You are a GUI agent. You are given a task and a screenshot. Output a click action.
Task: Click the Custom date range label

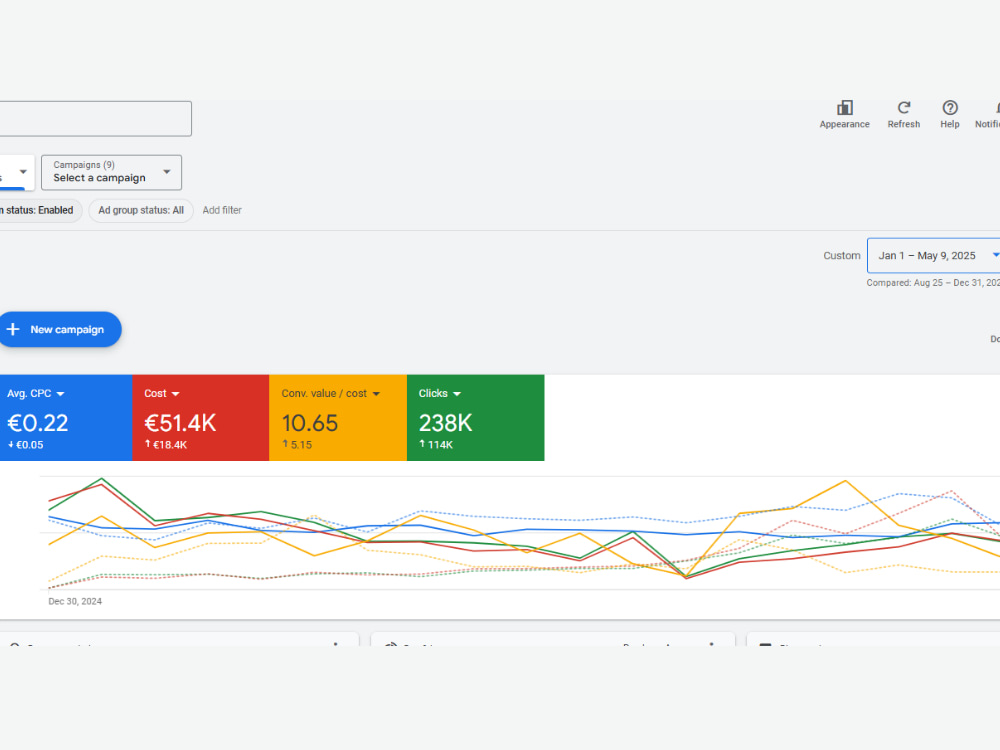click(842, 256)
